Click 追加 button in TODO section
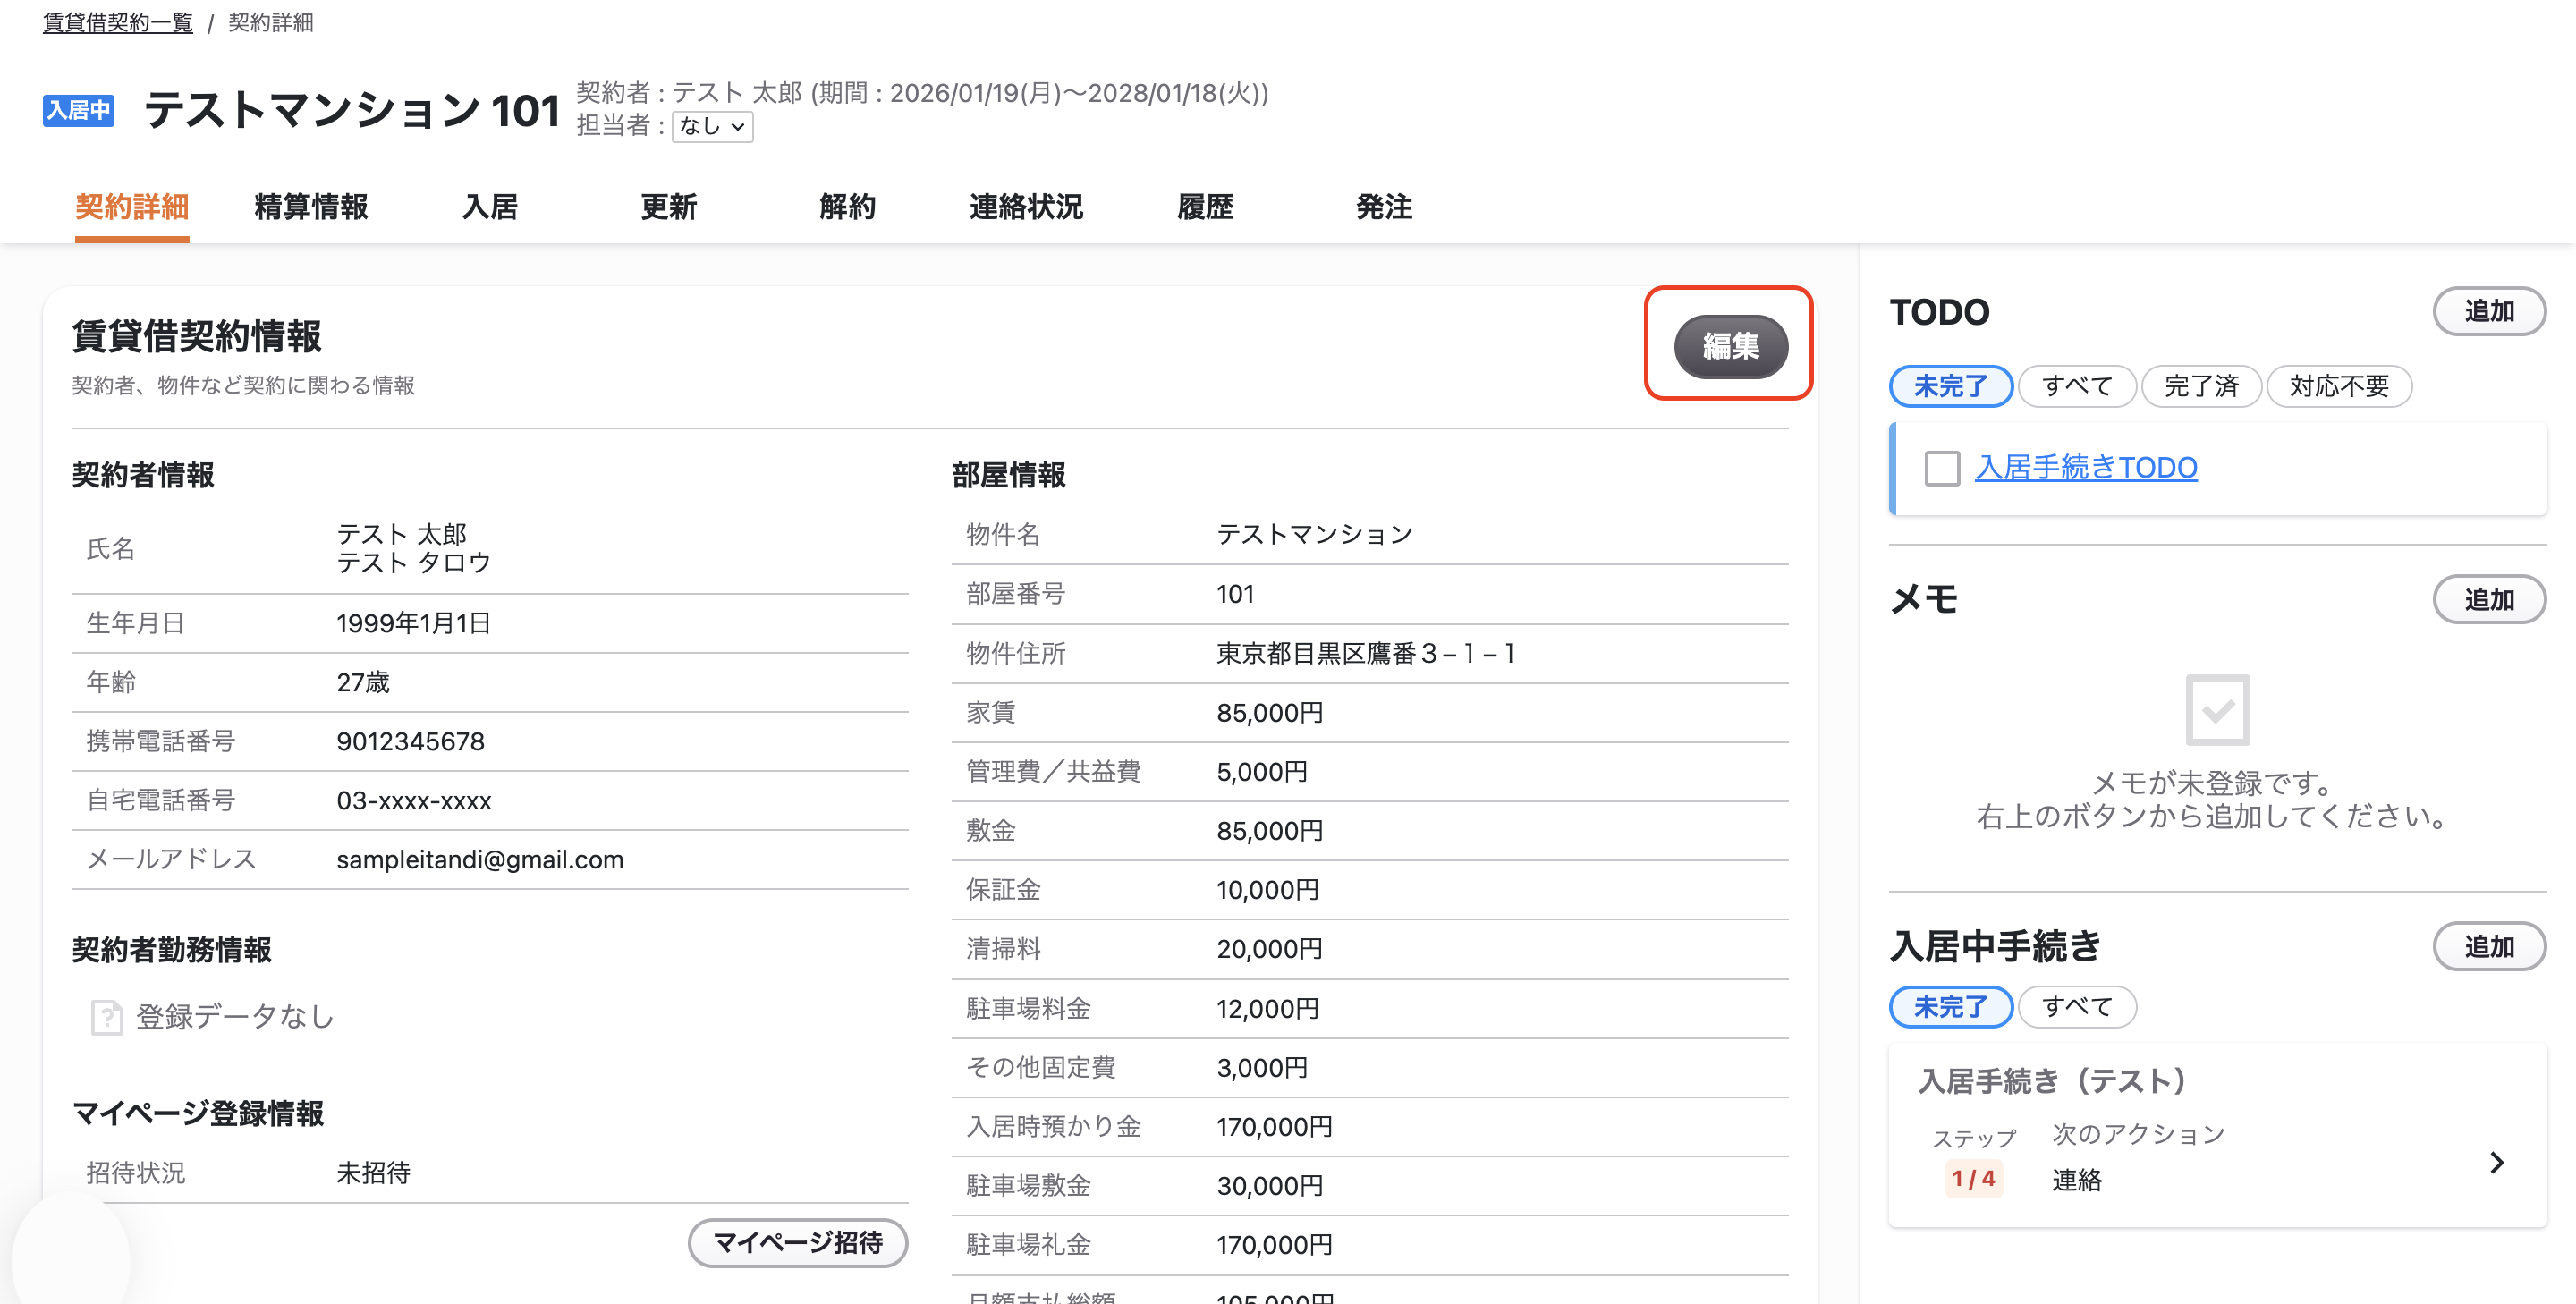Image resolution: width=2576 pixels, height=1304 pixels. coord(2488,311)
